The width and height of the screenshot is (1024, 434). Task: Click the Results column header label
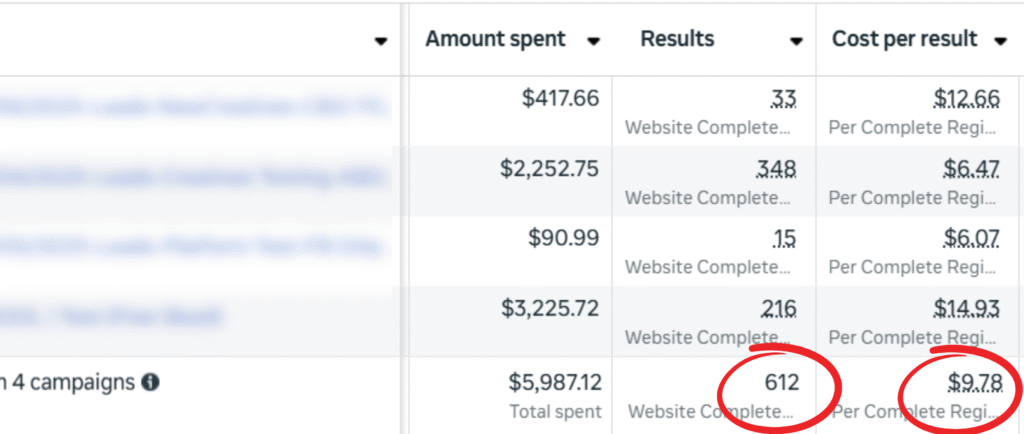[x=677, y=39]
